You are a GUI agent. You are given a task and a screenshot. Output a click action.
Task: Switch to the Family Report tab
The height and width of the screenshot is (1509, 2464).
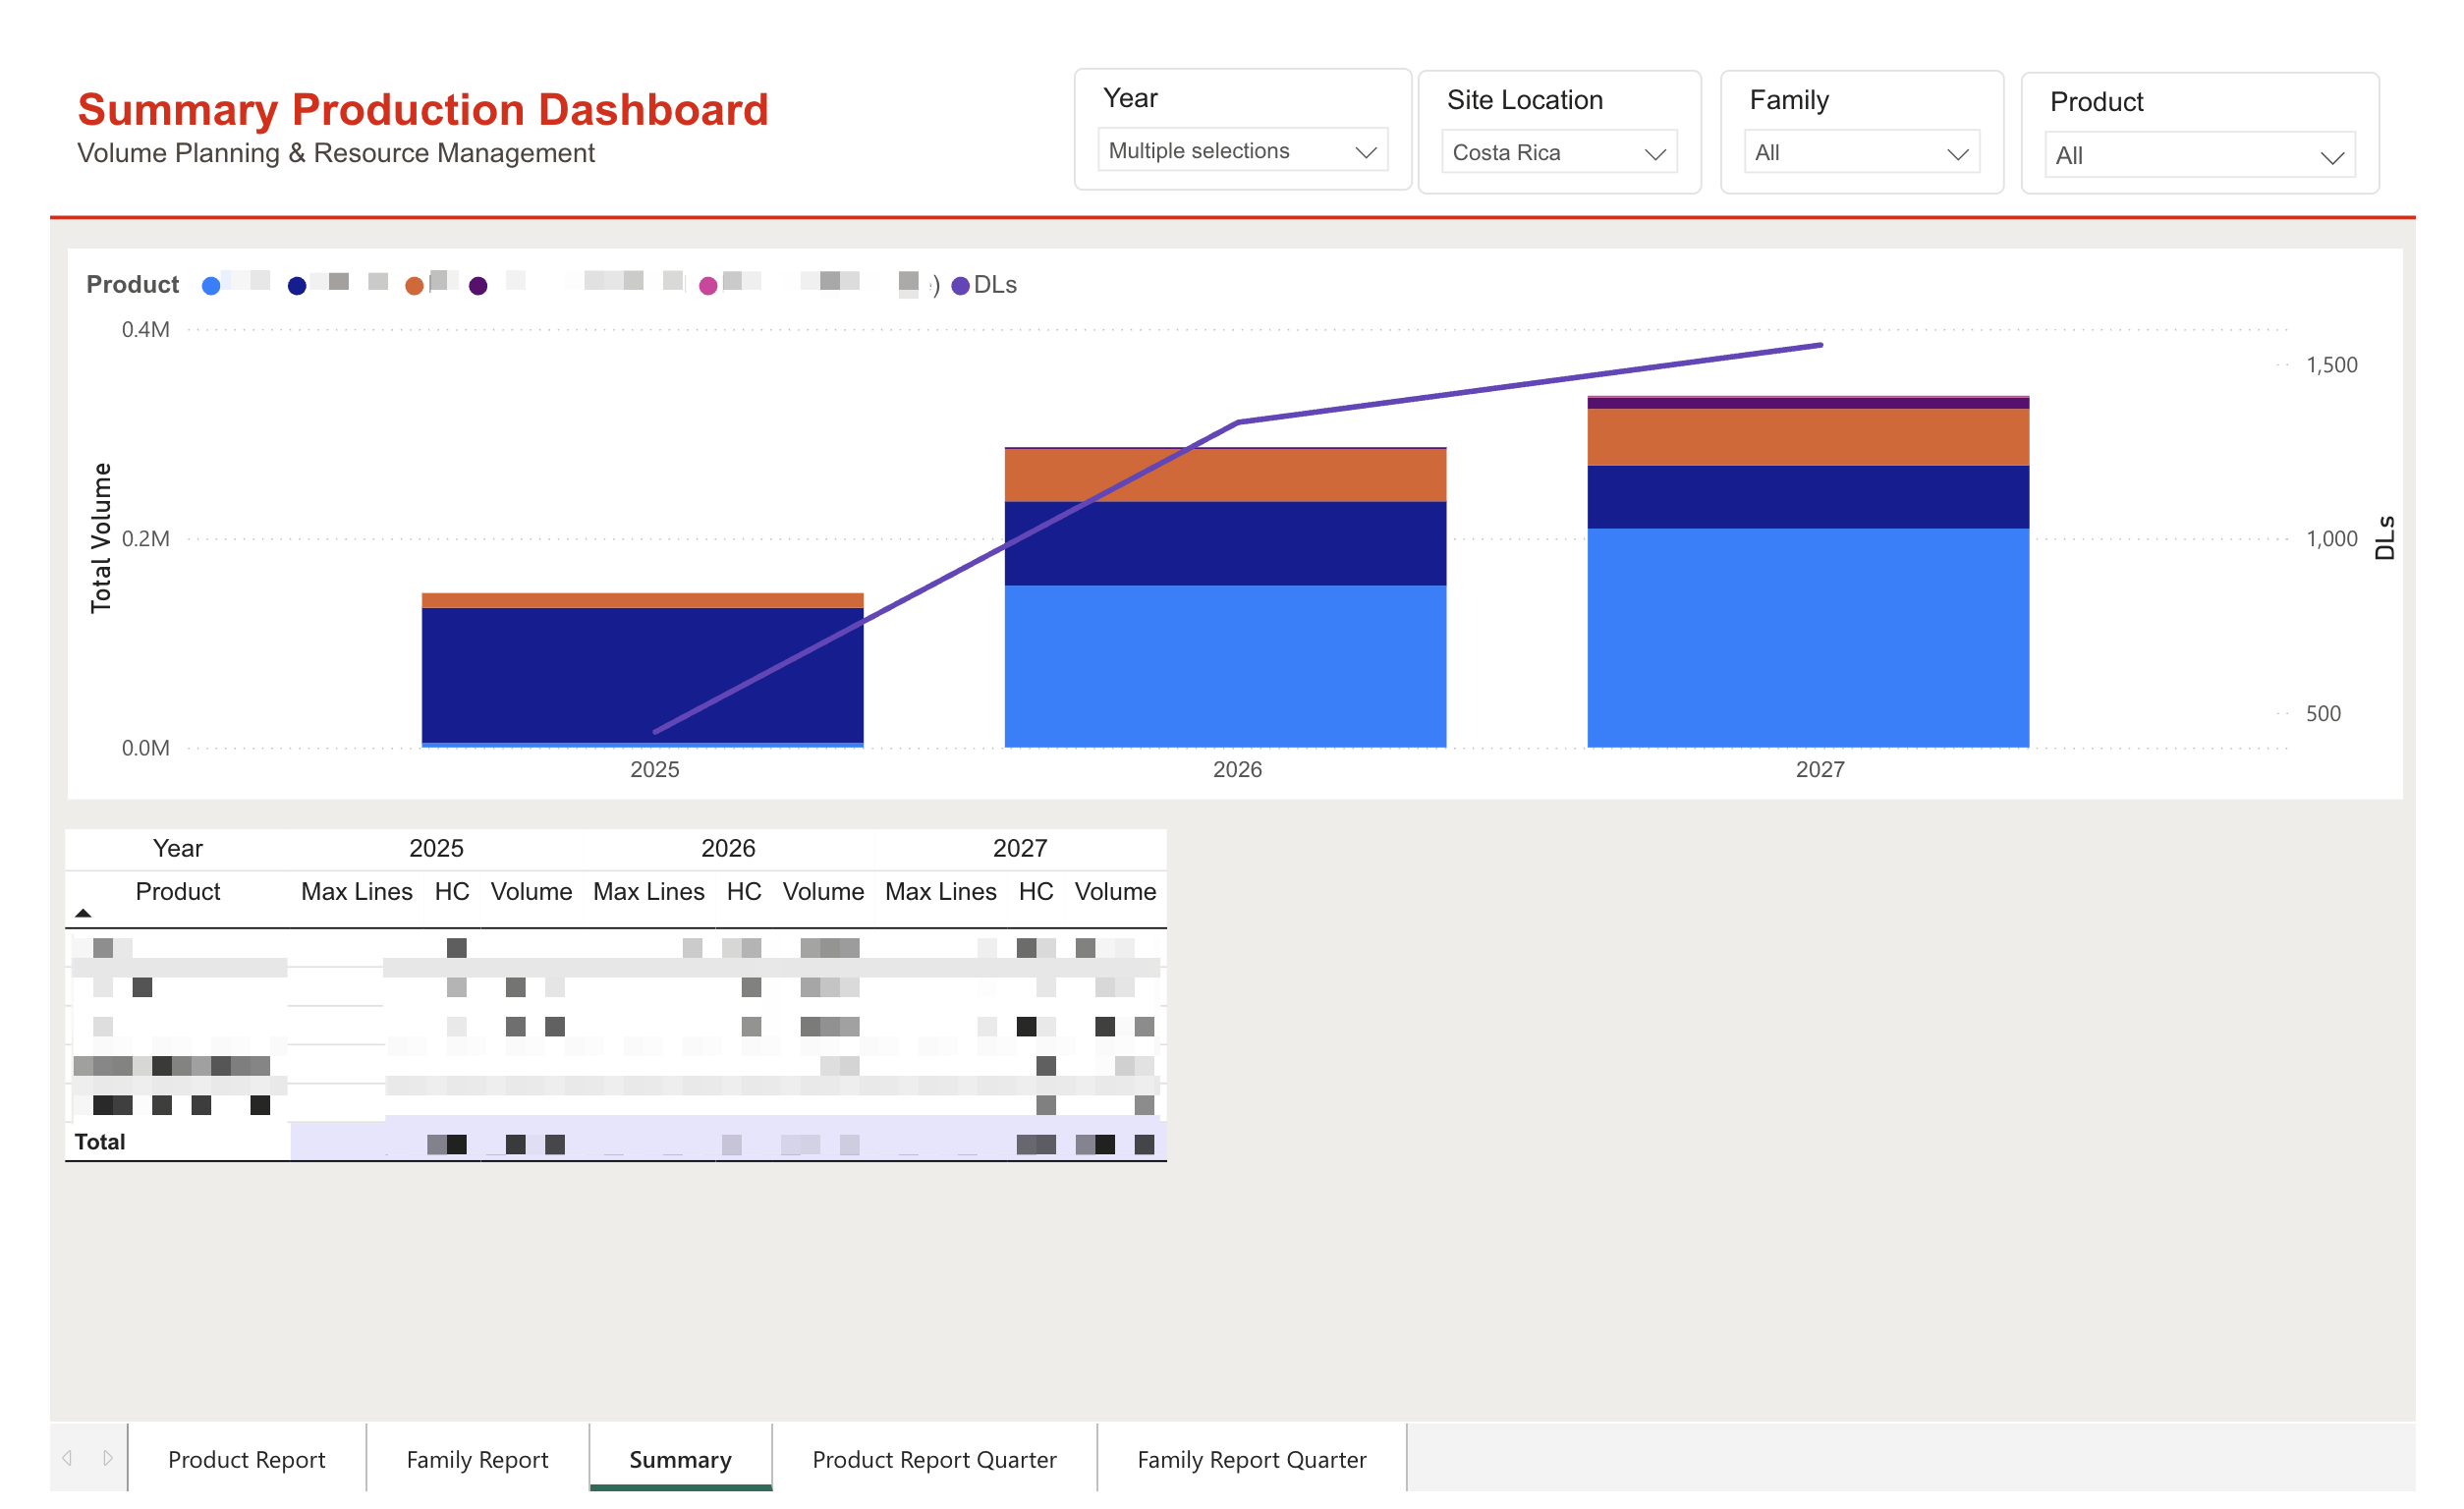(x=477, y=1459)
